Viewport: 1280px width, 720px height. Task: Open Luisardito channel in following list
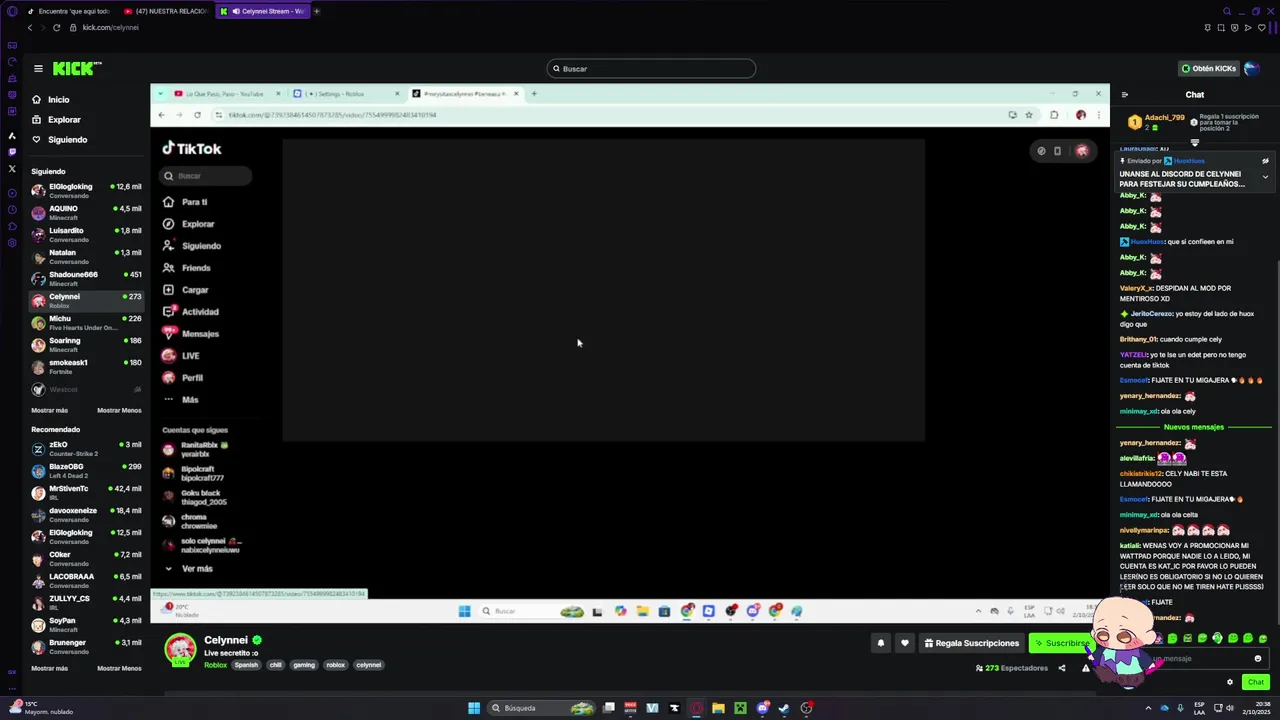point(86,234)
